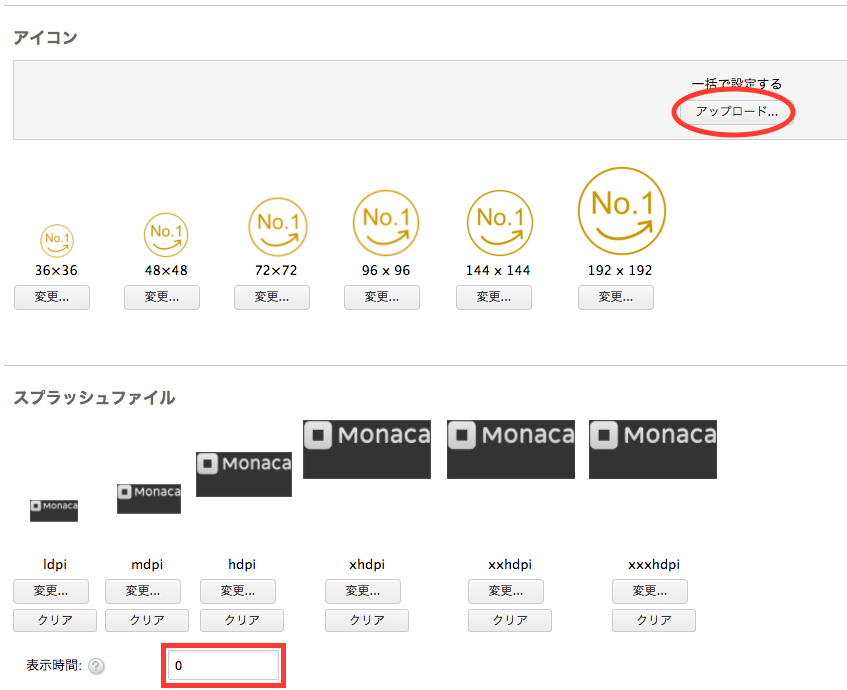Open the ldpi Monaca splash preview

54,511
